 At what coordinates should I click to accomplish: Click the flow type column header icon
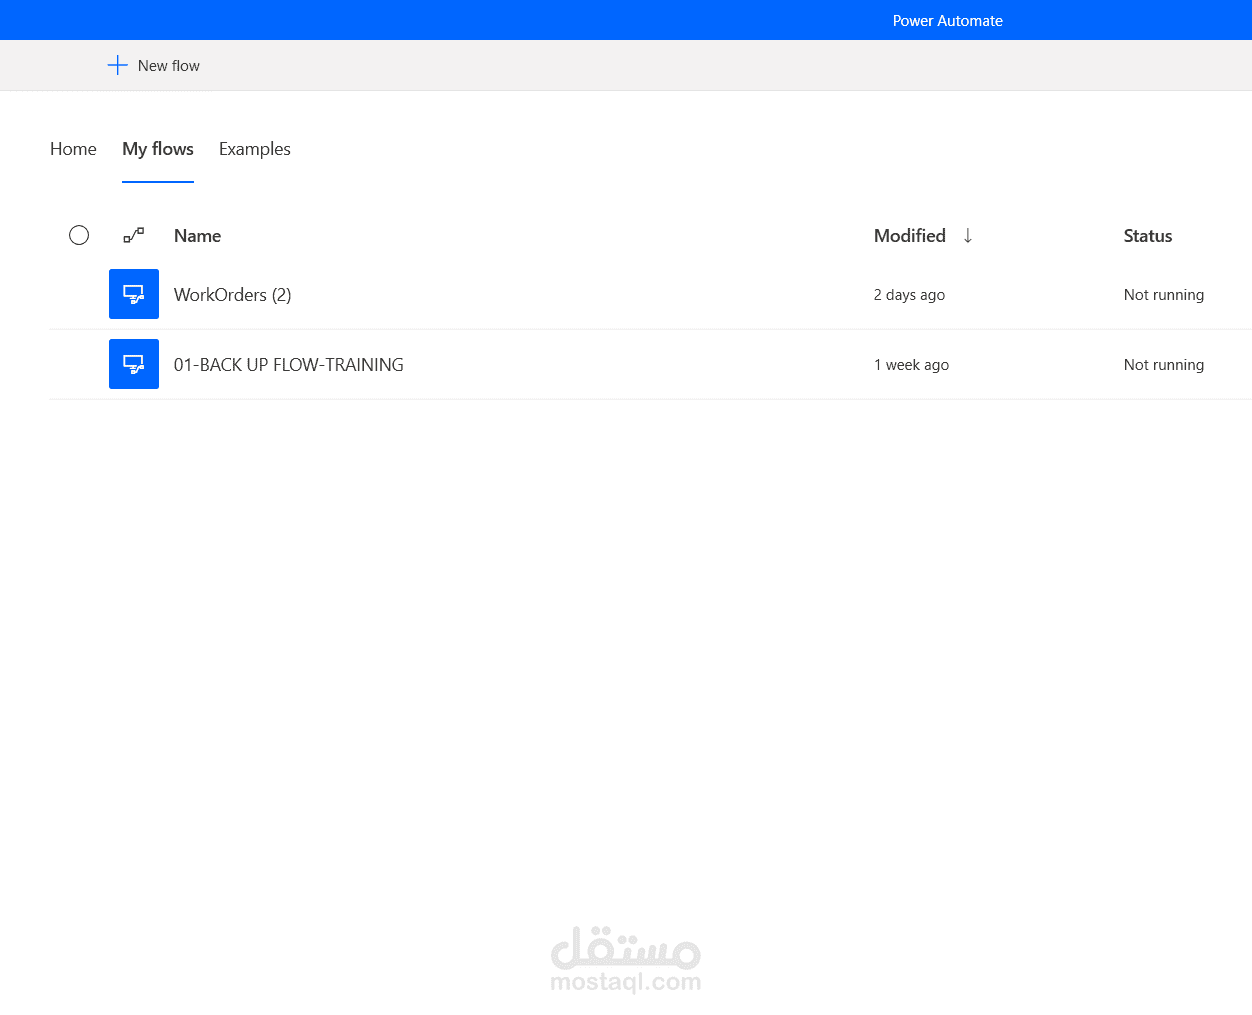pyautogui.click(x=134, y=235)
